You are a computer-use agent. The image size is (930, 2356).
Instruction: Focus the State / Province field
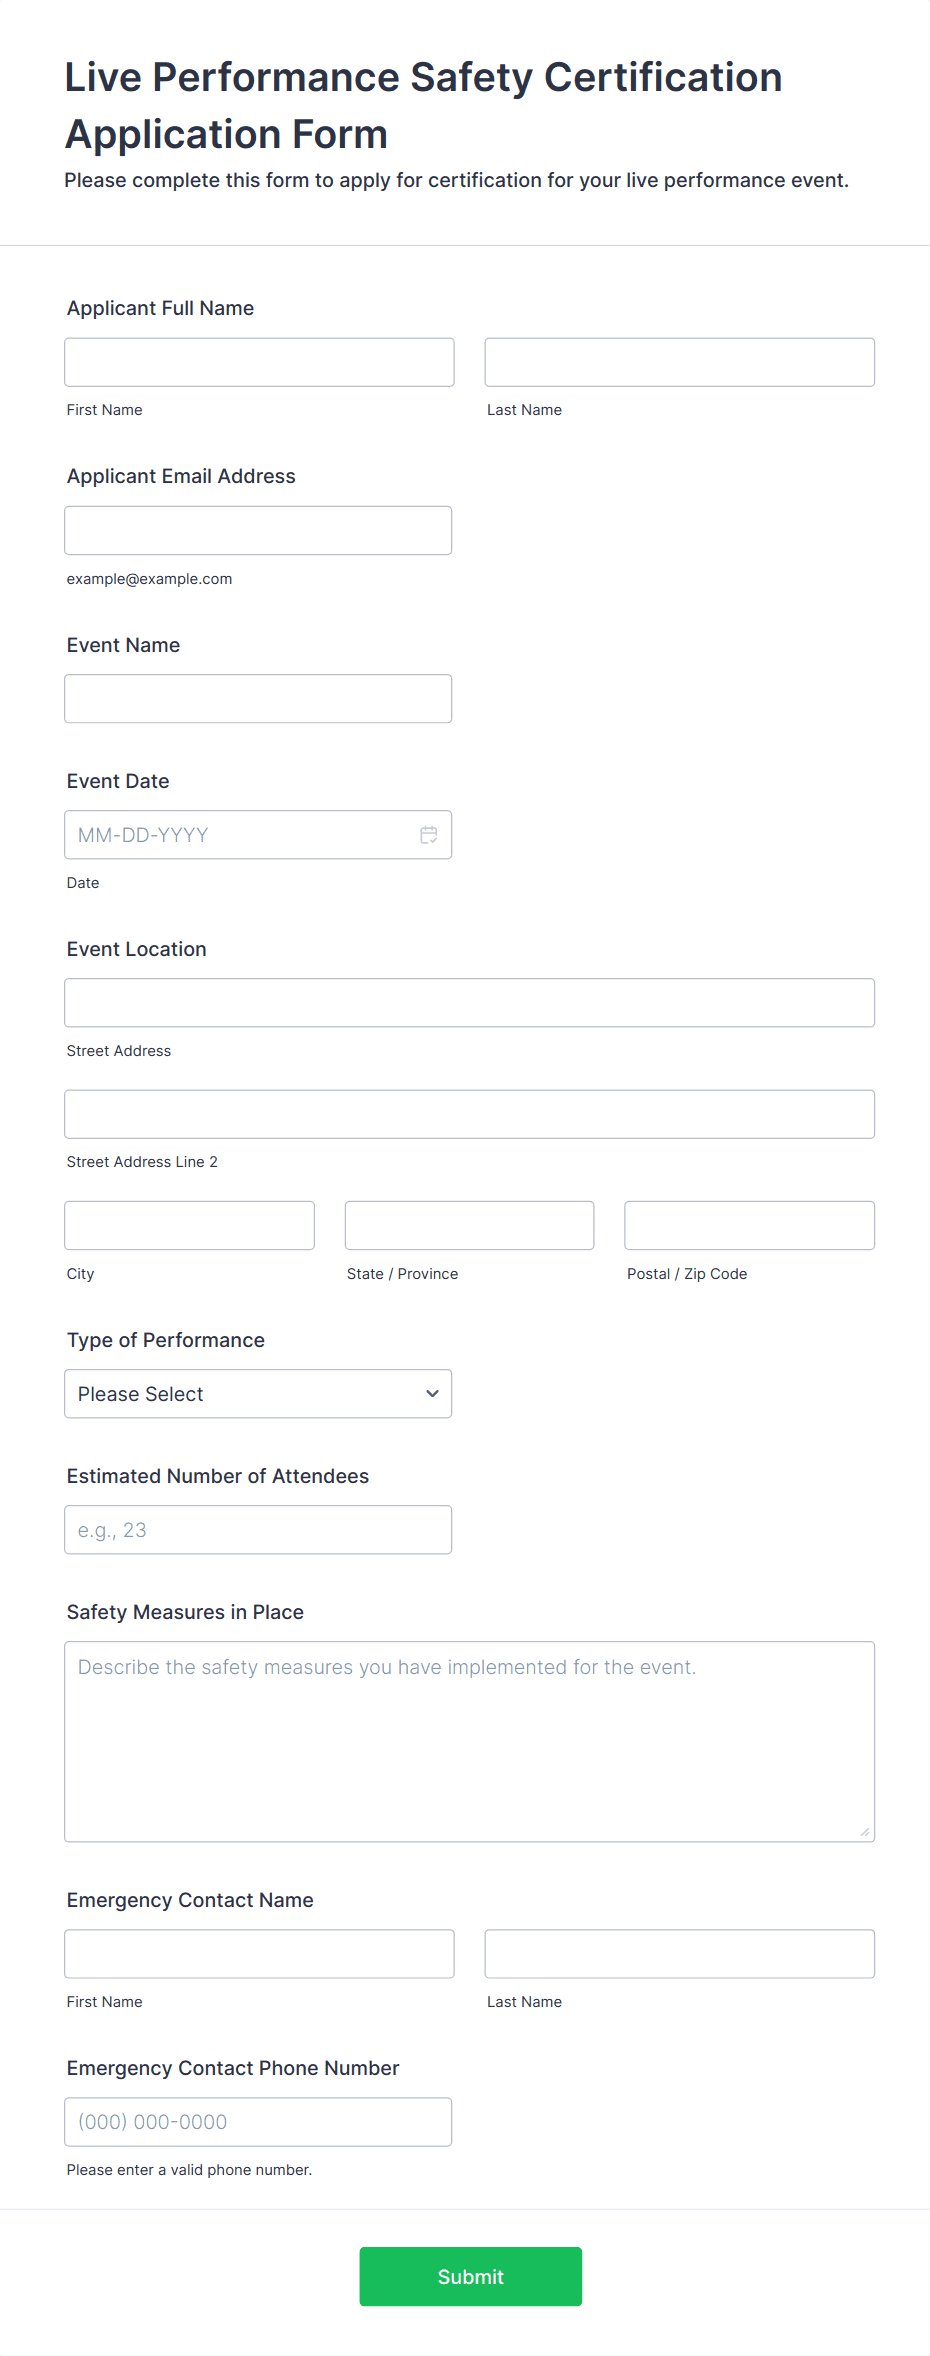(x=469, y=1225)
